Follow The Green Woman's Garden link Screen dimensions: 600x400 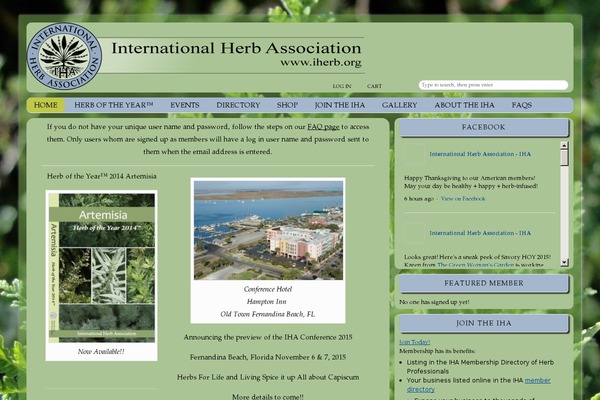[x=475, y=265]
